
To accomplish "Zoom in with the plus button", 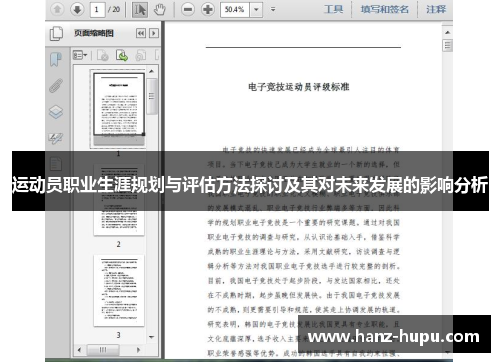I will pyautogui.click(x=207, y=9).
